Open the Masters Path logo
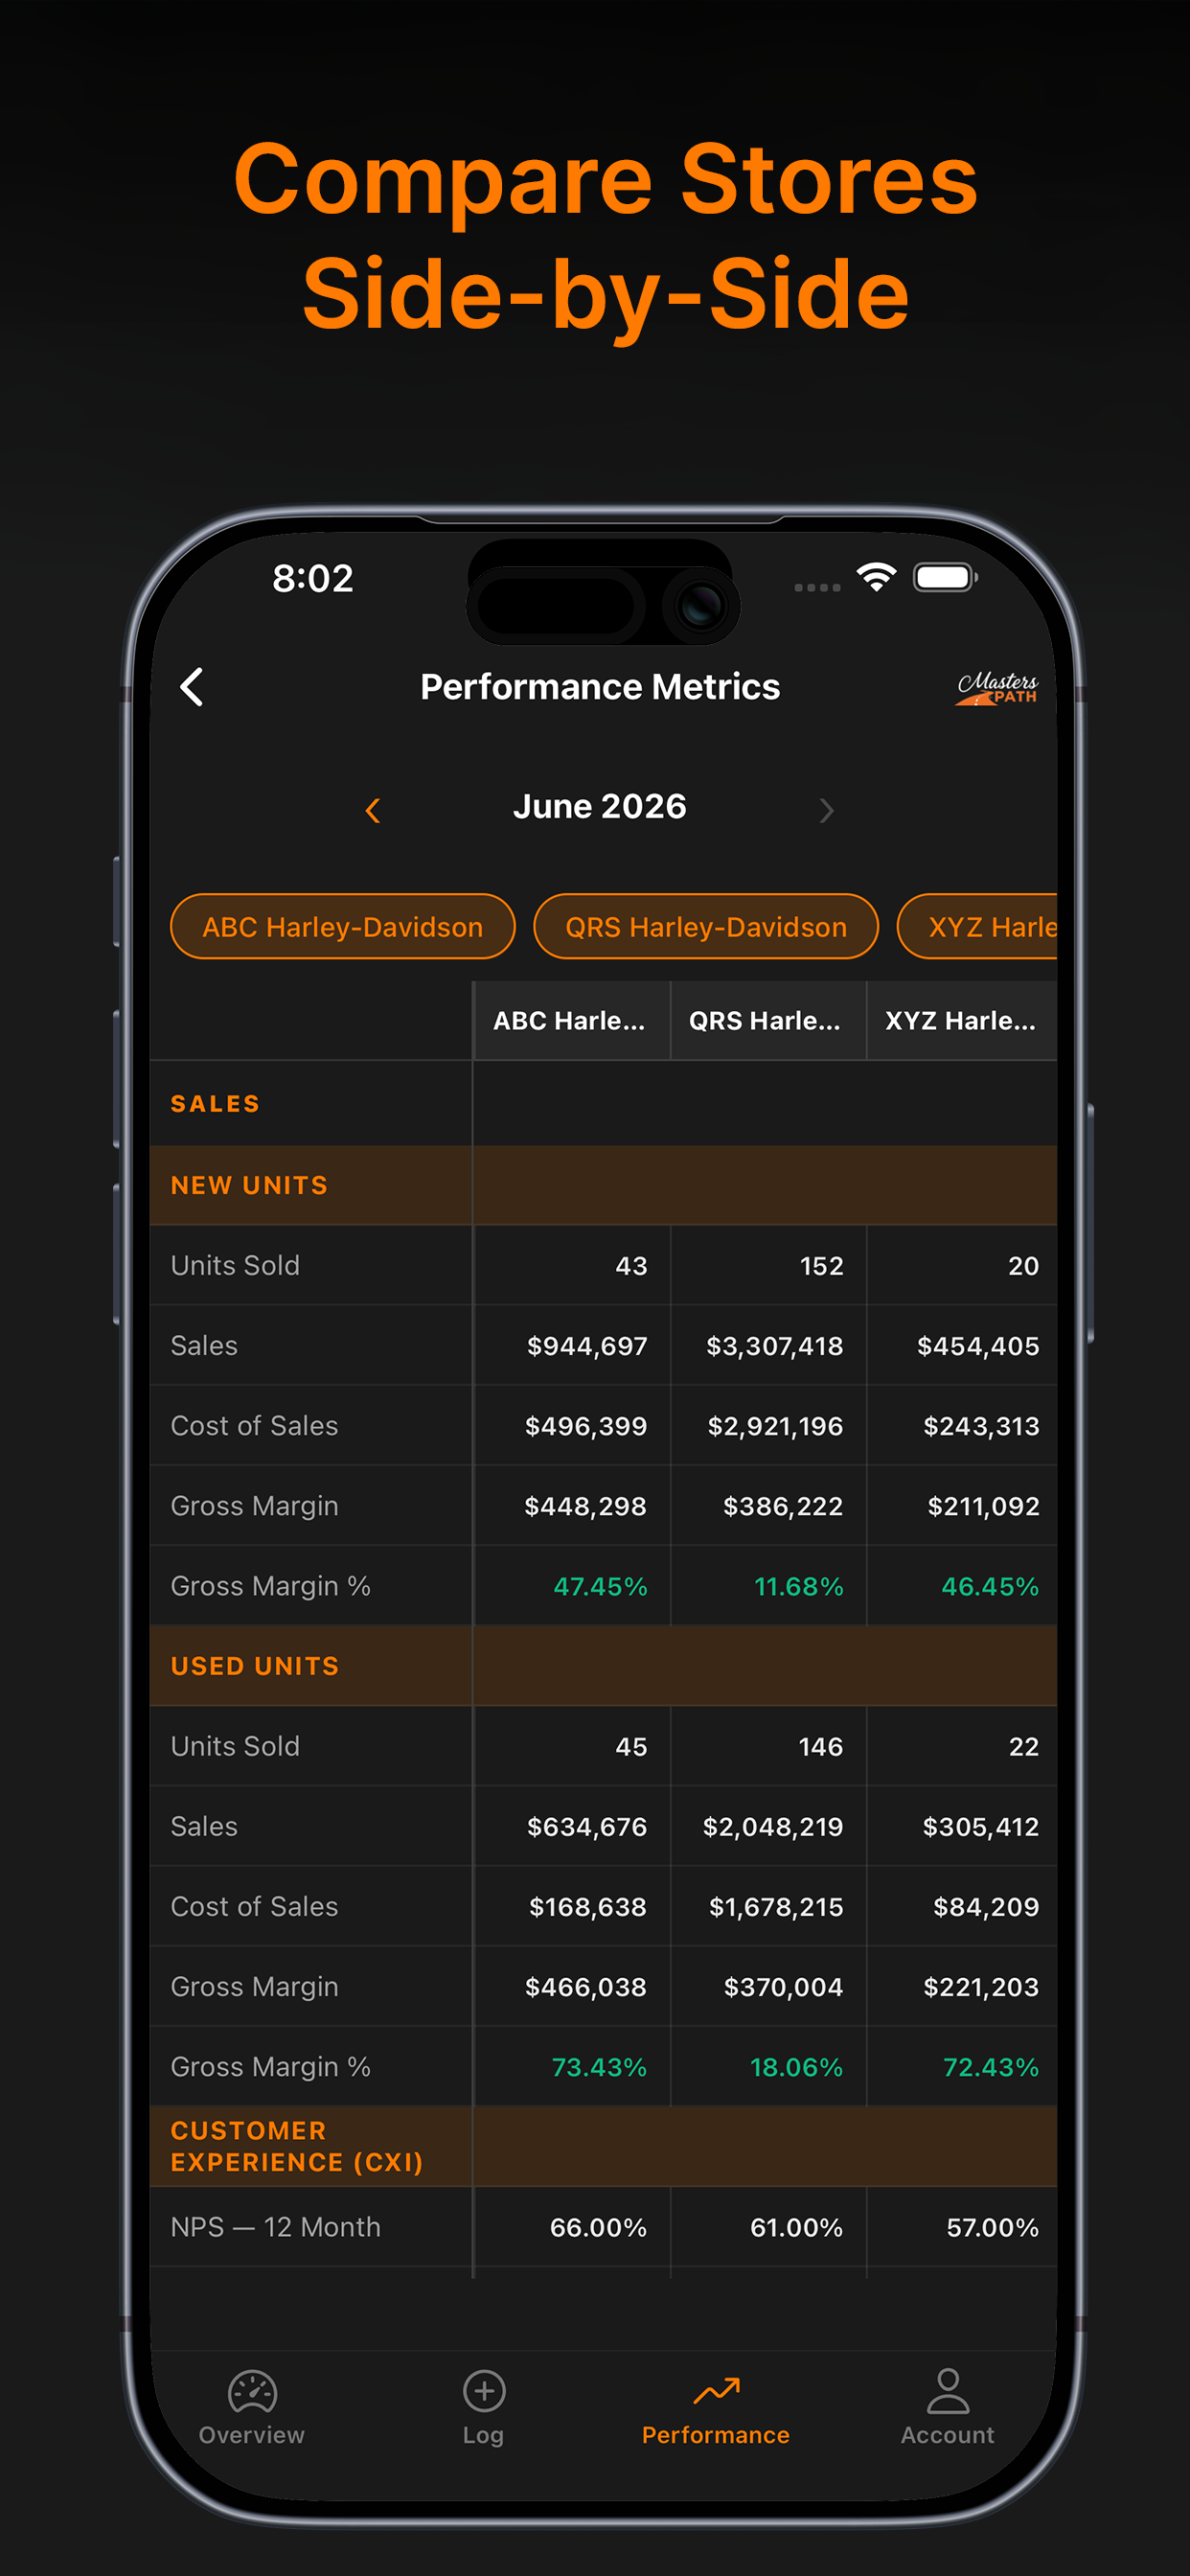 [997, 688]
